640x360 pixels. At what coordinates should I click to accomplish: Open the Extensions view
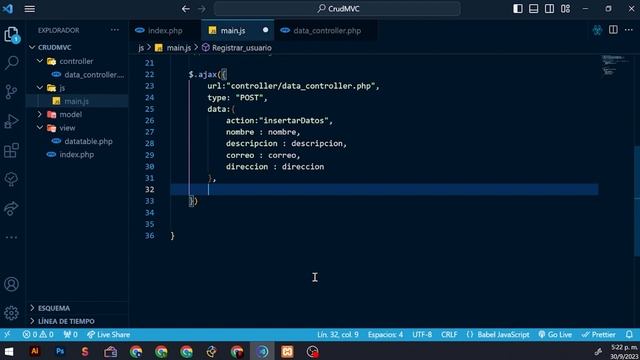pos(11,150)
